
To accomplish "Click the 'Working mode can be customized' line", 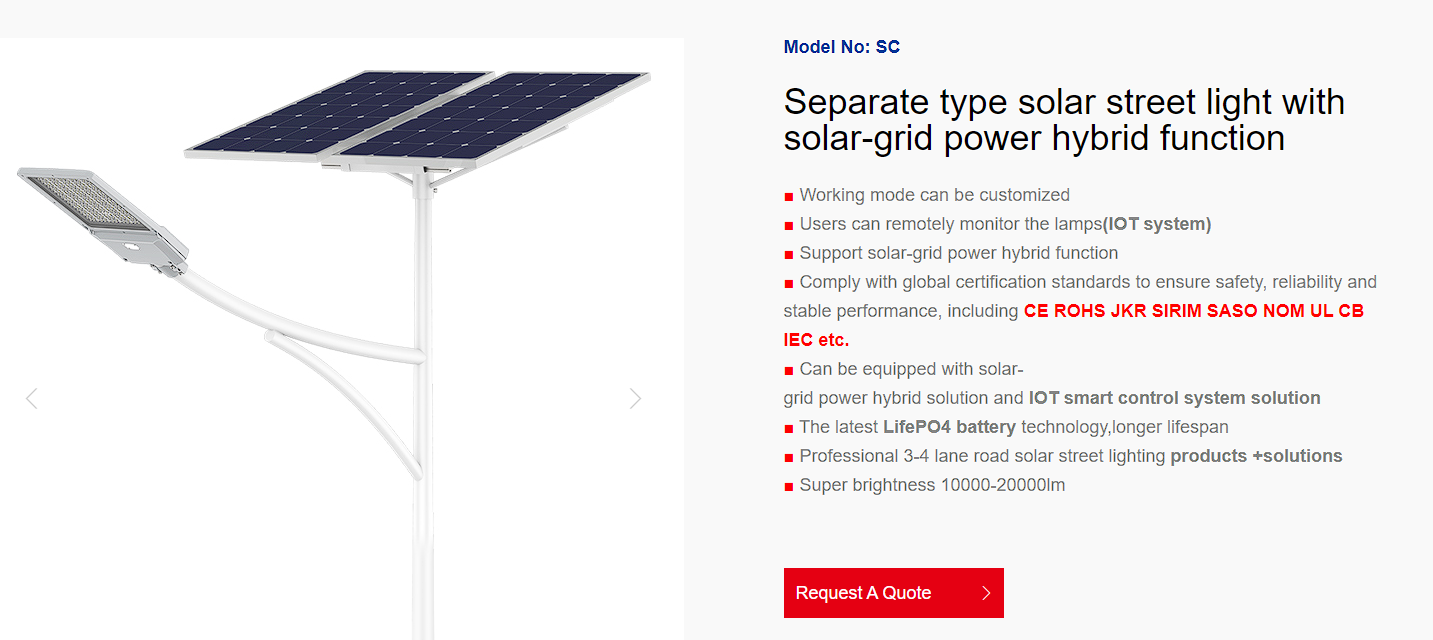I will (x=934, y=195).
